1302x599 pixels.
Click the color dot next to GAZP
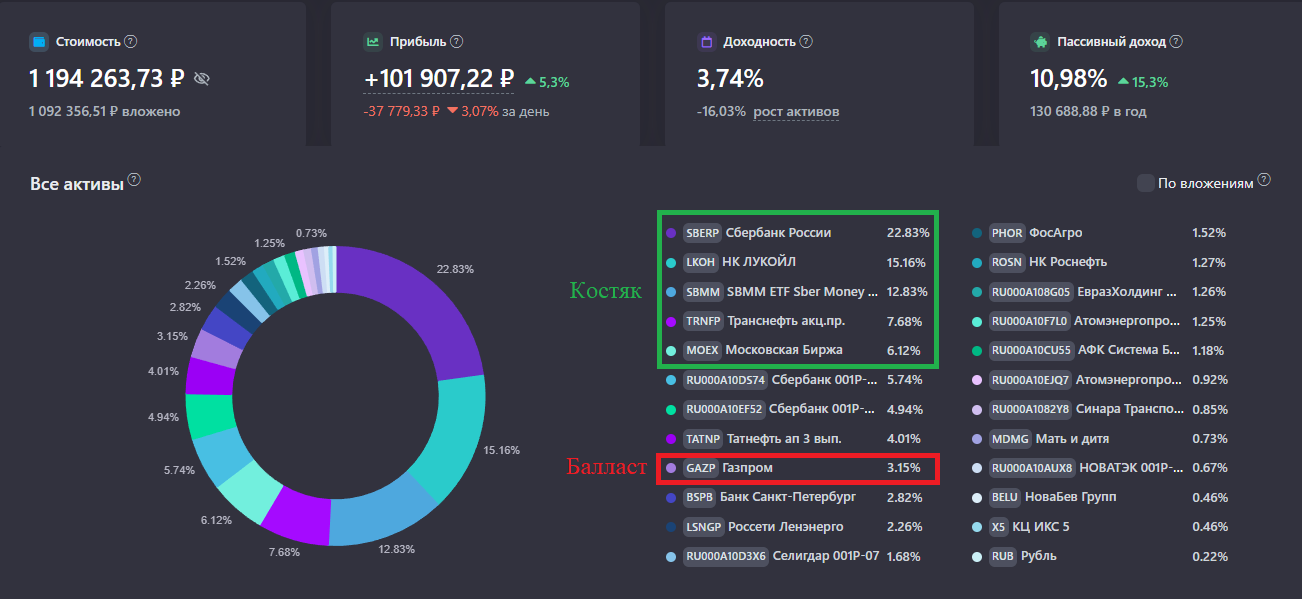670,468
